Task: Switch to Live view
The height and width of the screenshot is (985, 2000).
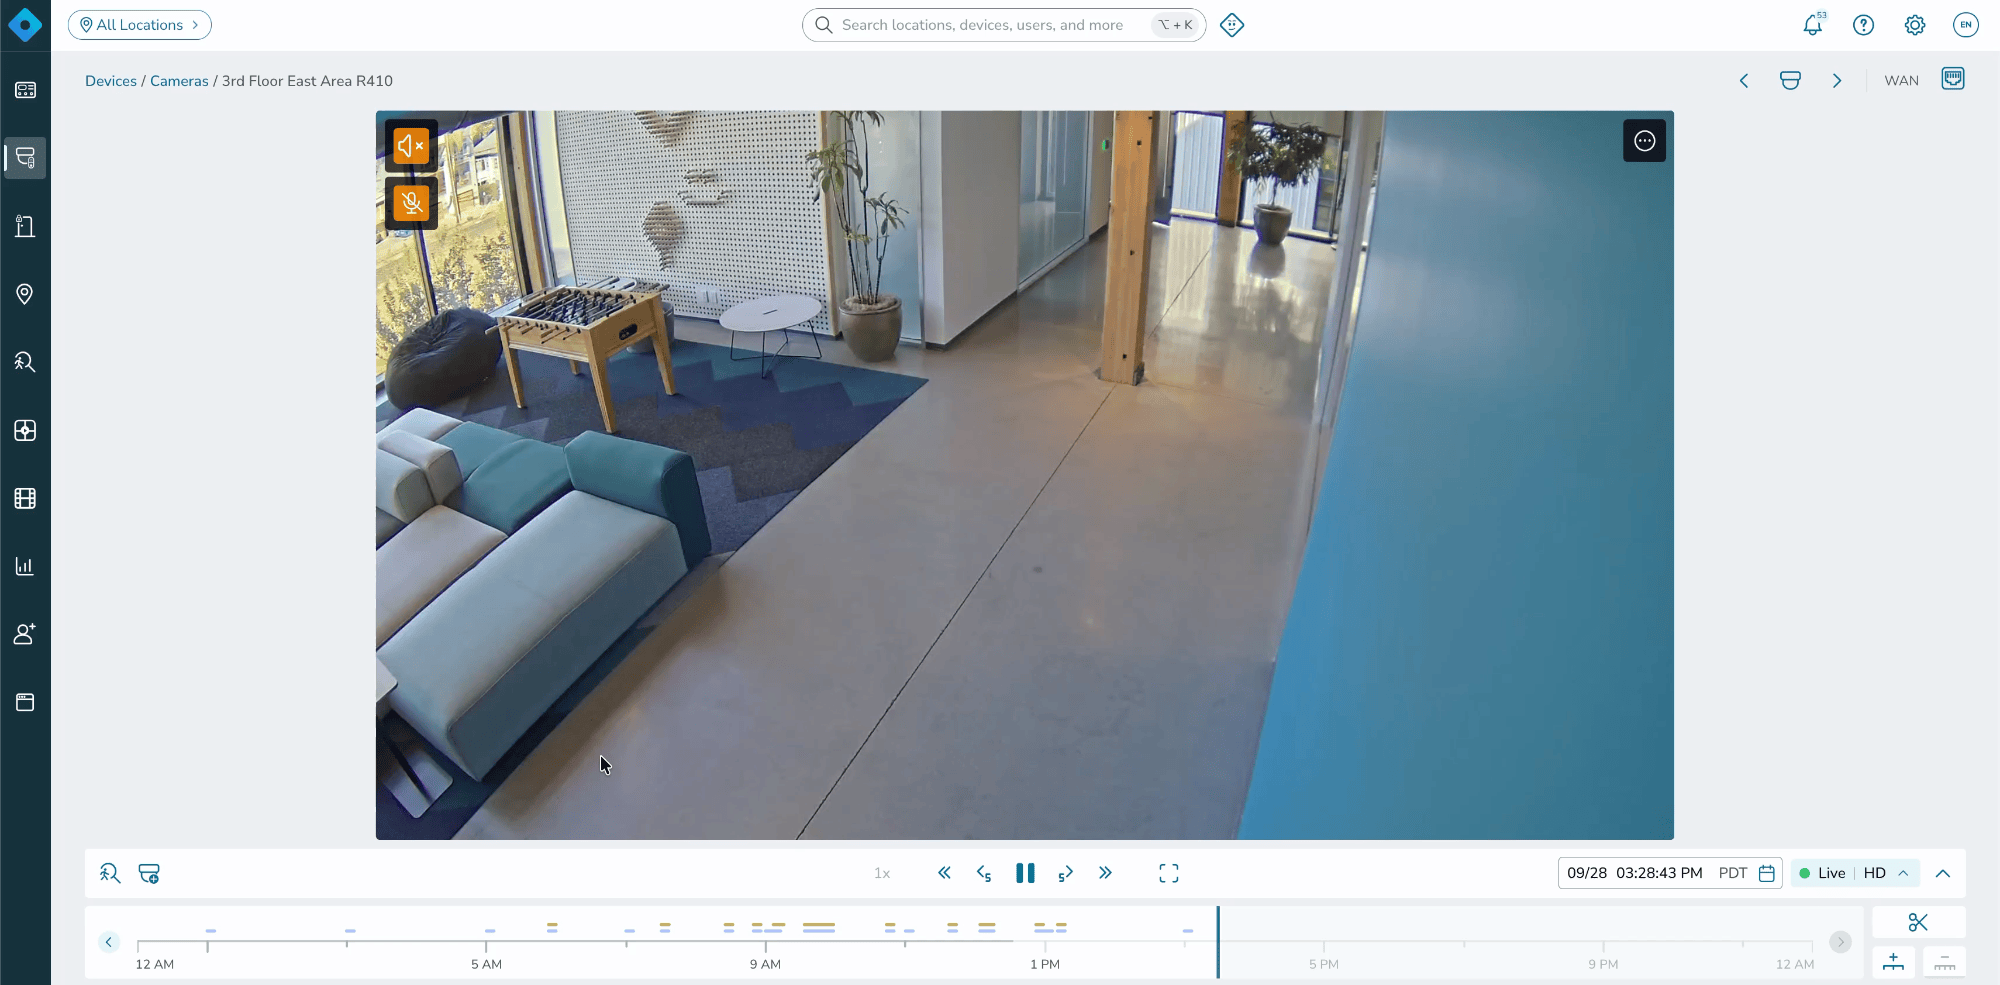Action: coord(1822,873)
